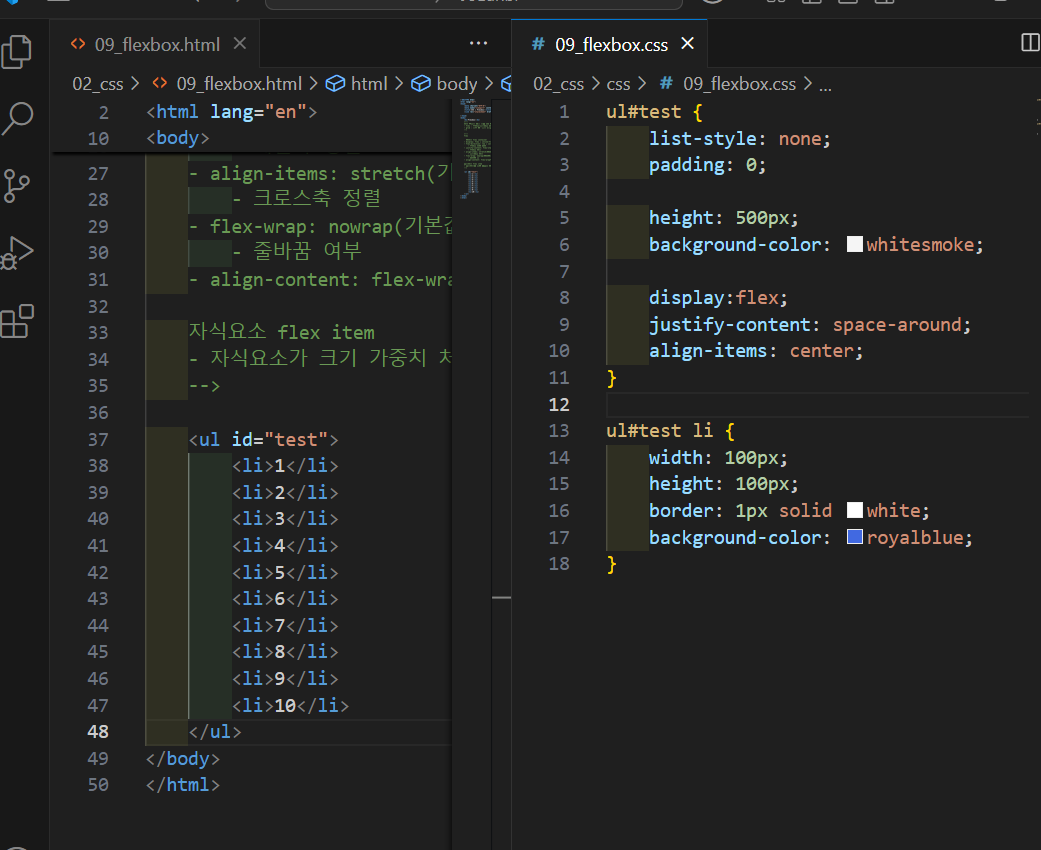Open the royalblue color swatch
The width and height of the screenshot is (1041, 850).
(x=854, y=537)
